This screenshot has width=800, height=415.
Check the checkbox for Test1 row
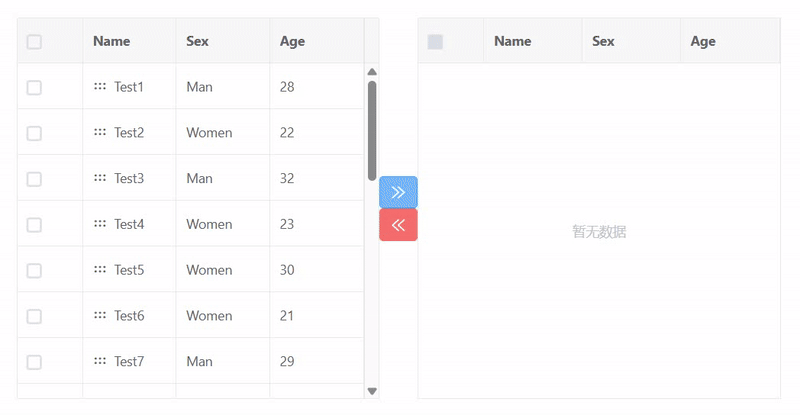pyautogui.click(x=34, y=88)
